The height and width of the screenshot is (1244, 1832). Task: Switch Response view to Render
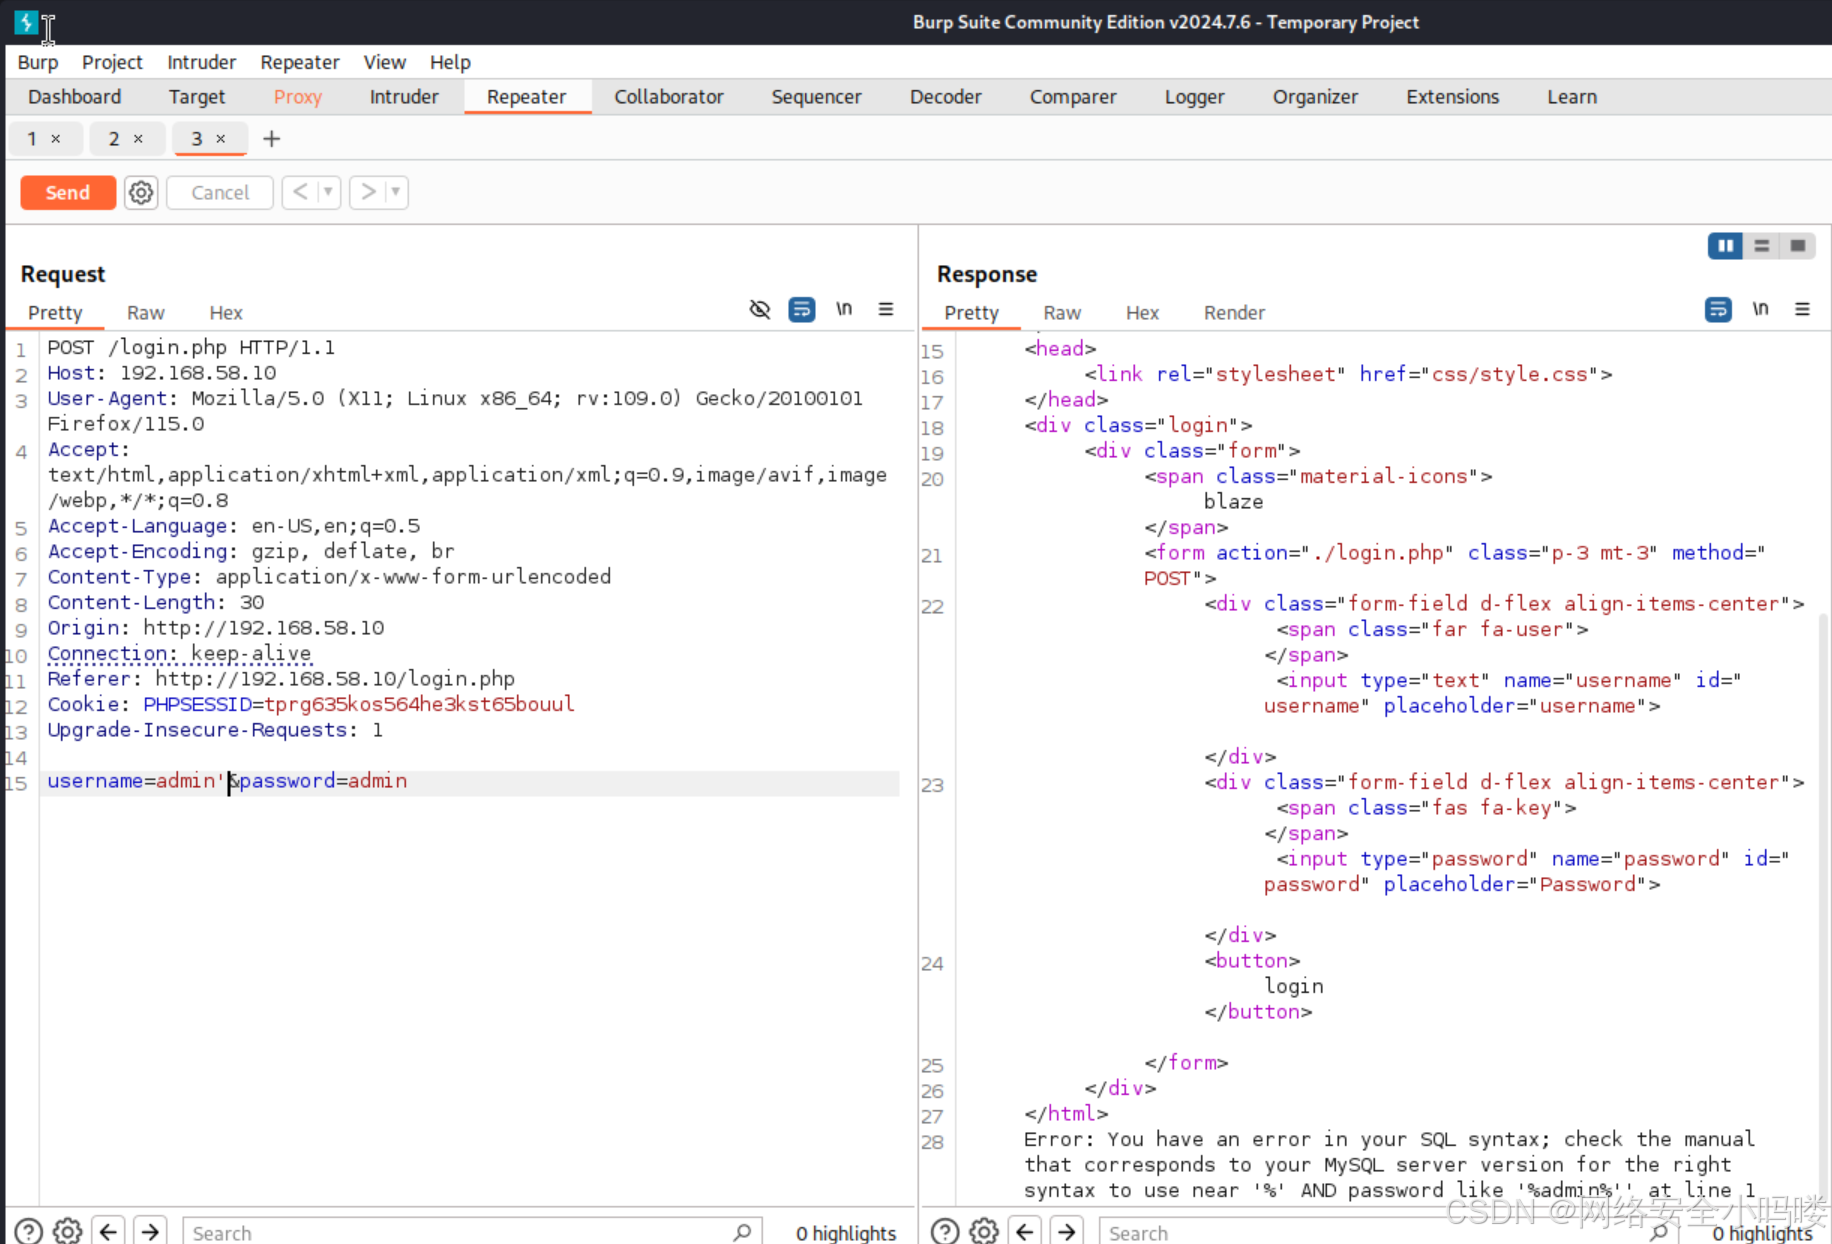1234,313
